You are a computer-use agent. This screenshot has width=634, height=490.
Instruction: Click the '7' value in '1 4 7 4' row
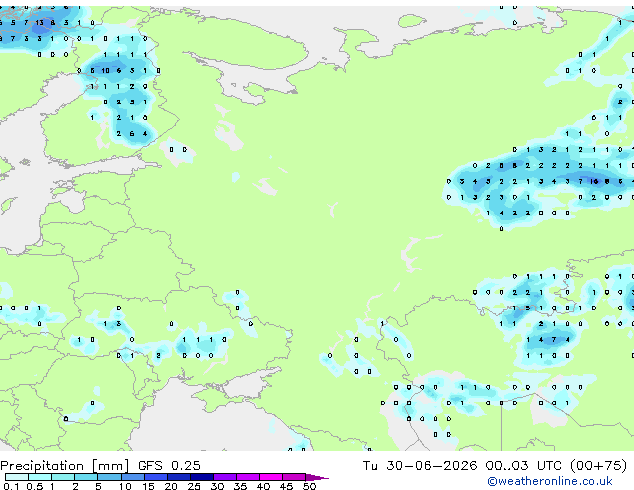[554, 340]
